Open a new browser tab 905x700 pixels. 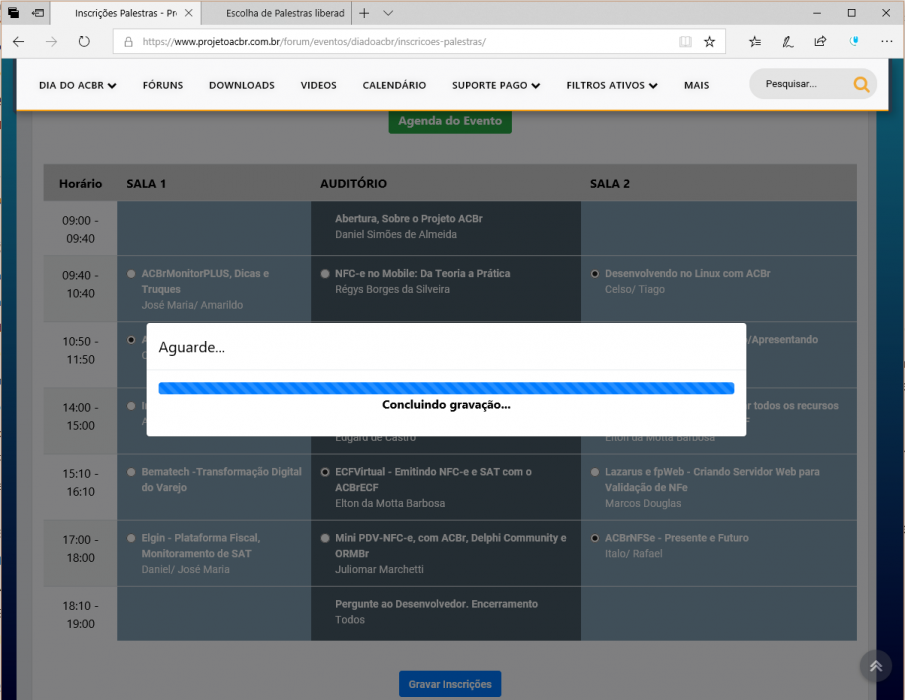364,13
